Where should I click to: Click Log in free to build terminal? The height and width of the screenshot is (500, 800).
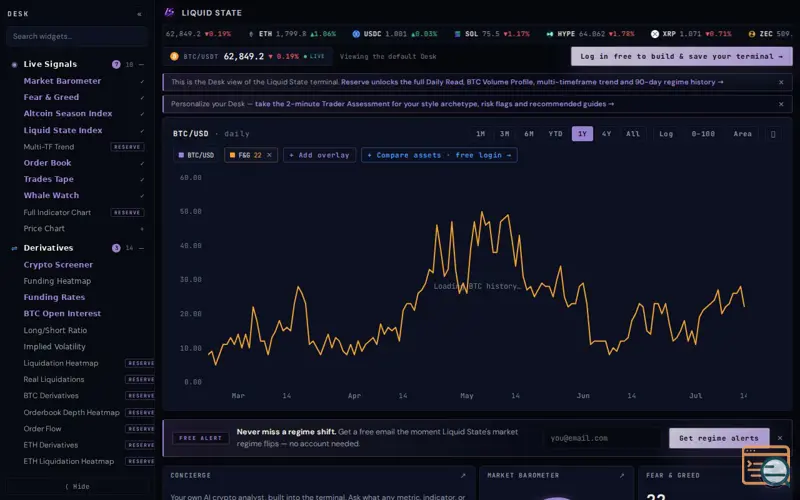coord(682,57)
